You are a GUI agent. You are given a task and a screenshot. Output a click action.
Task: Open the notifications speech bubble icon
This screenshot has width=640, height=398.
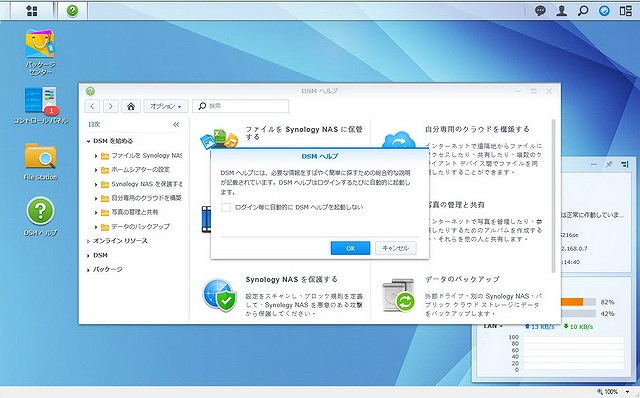pyautogui.click(x=540, y=11)
